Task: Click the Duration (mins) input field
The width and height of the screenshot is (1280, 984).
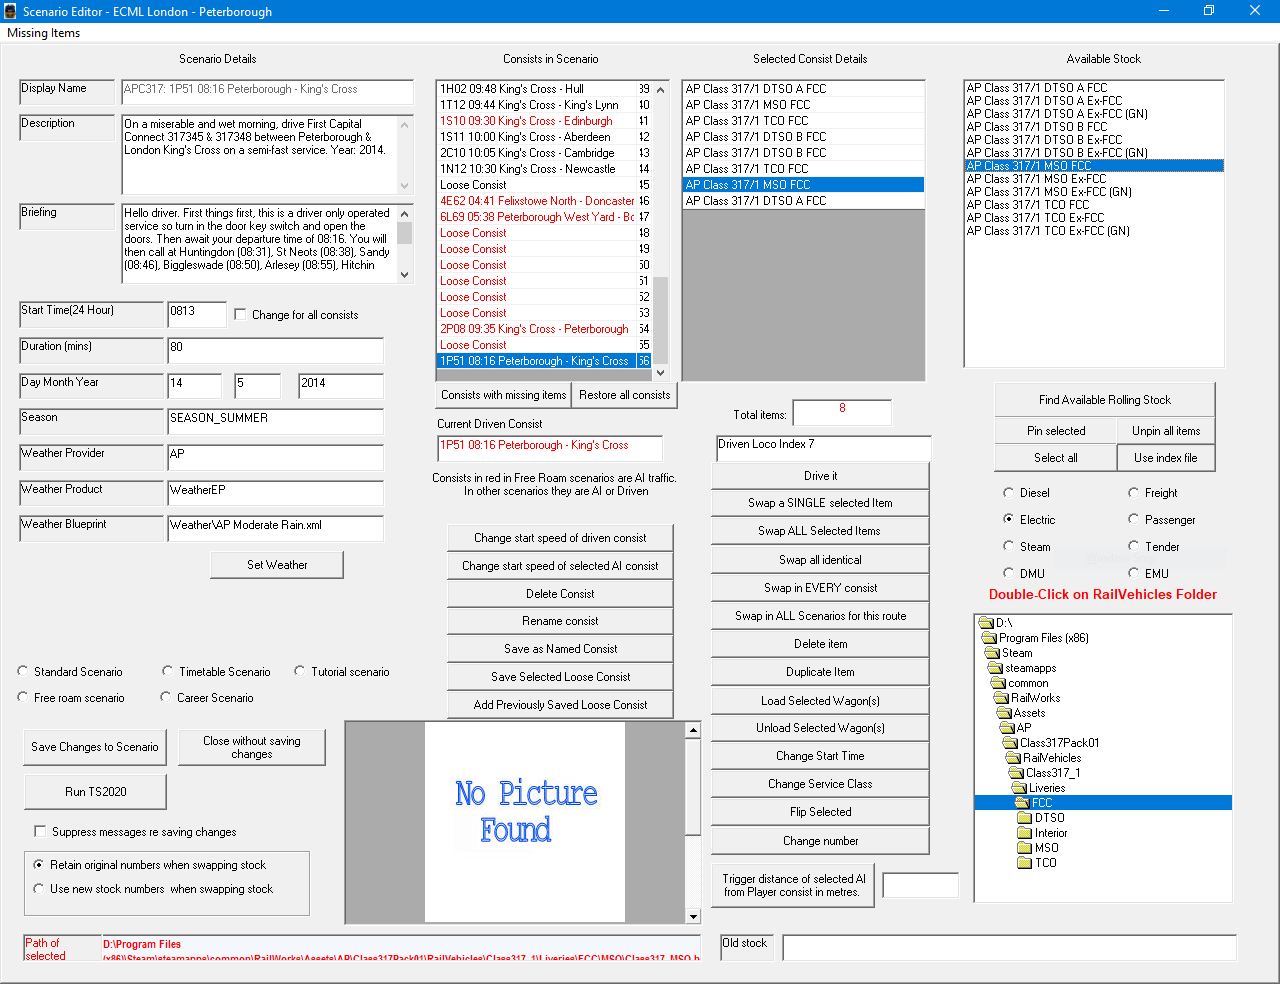Action: pos(275,350)
